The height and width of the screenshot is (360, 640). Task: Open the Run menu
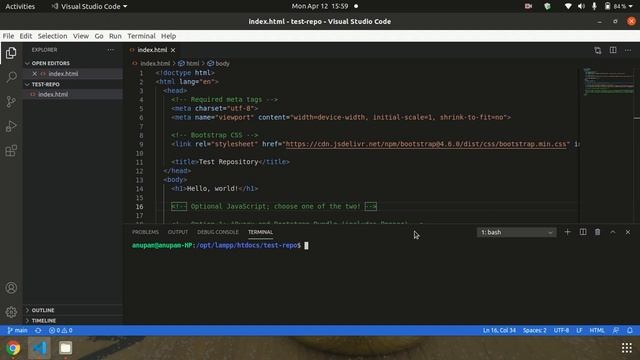tap(115, 36)
